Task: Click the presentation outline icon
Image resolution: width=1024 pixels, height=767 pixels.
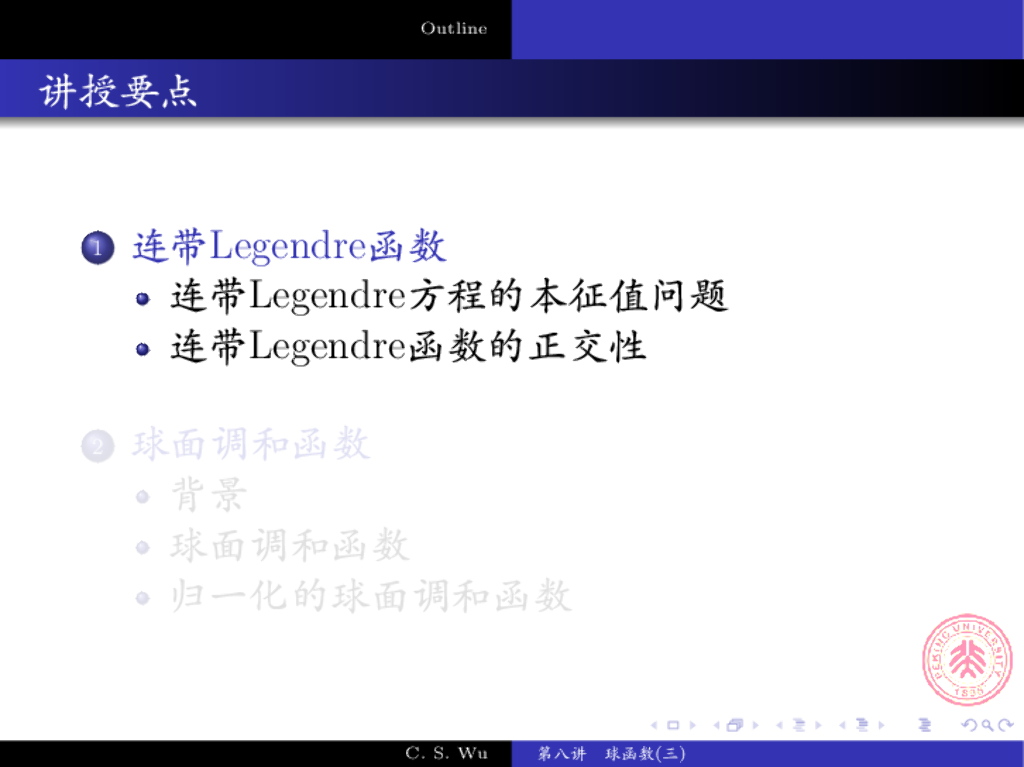Action: (925, 725)
